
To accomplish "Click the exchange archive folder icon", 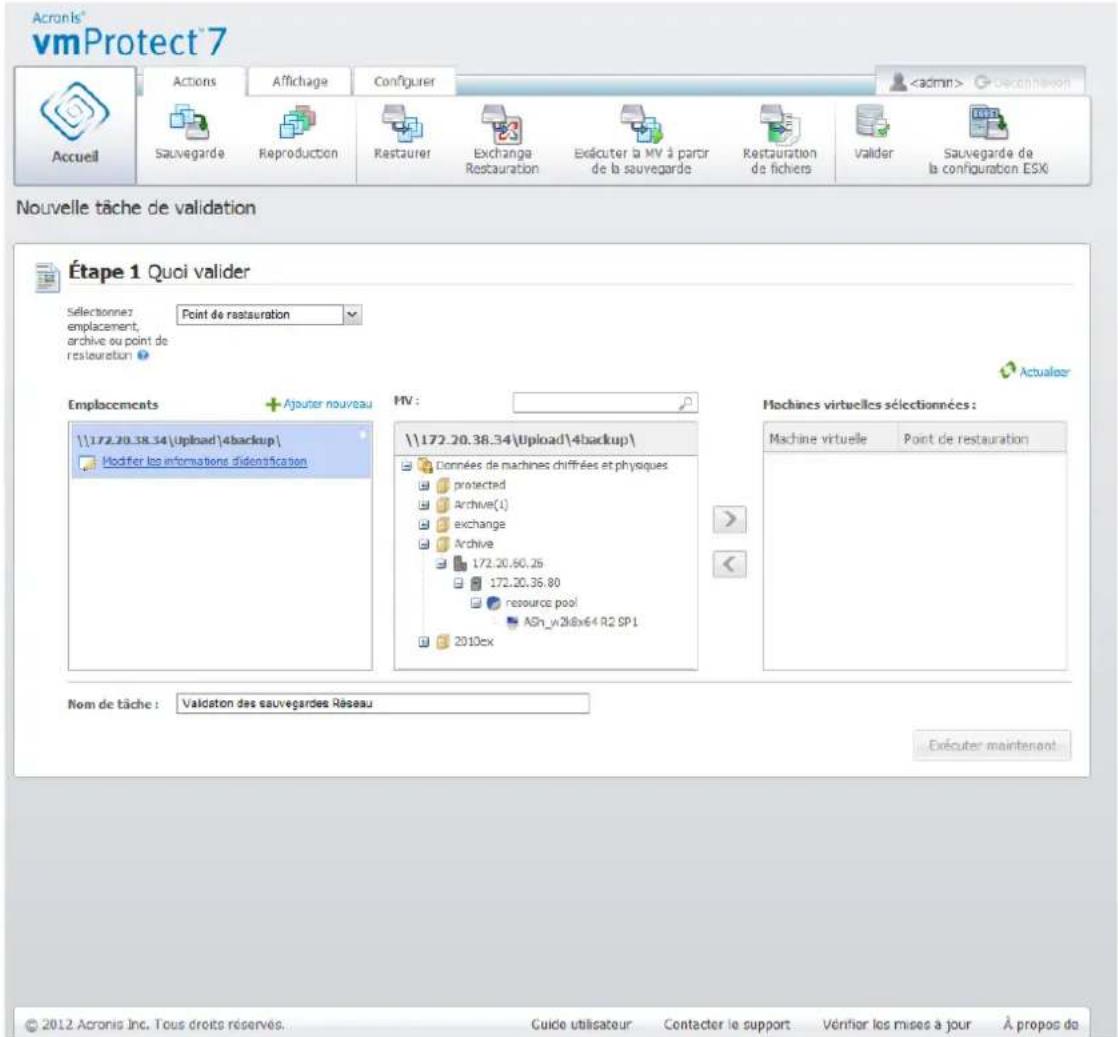I will [x=443, y=524].
